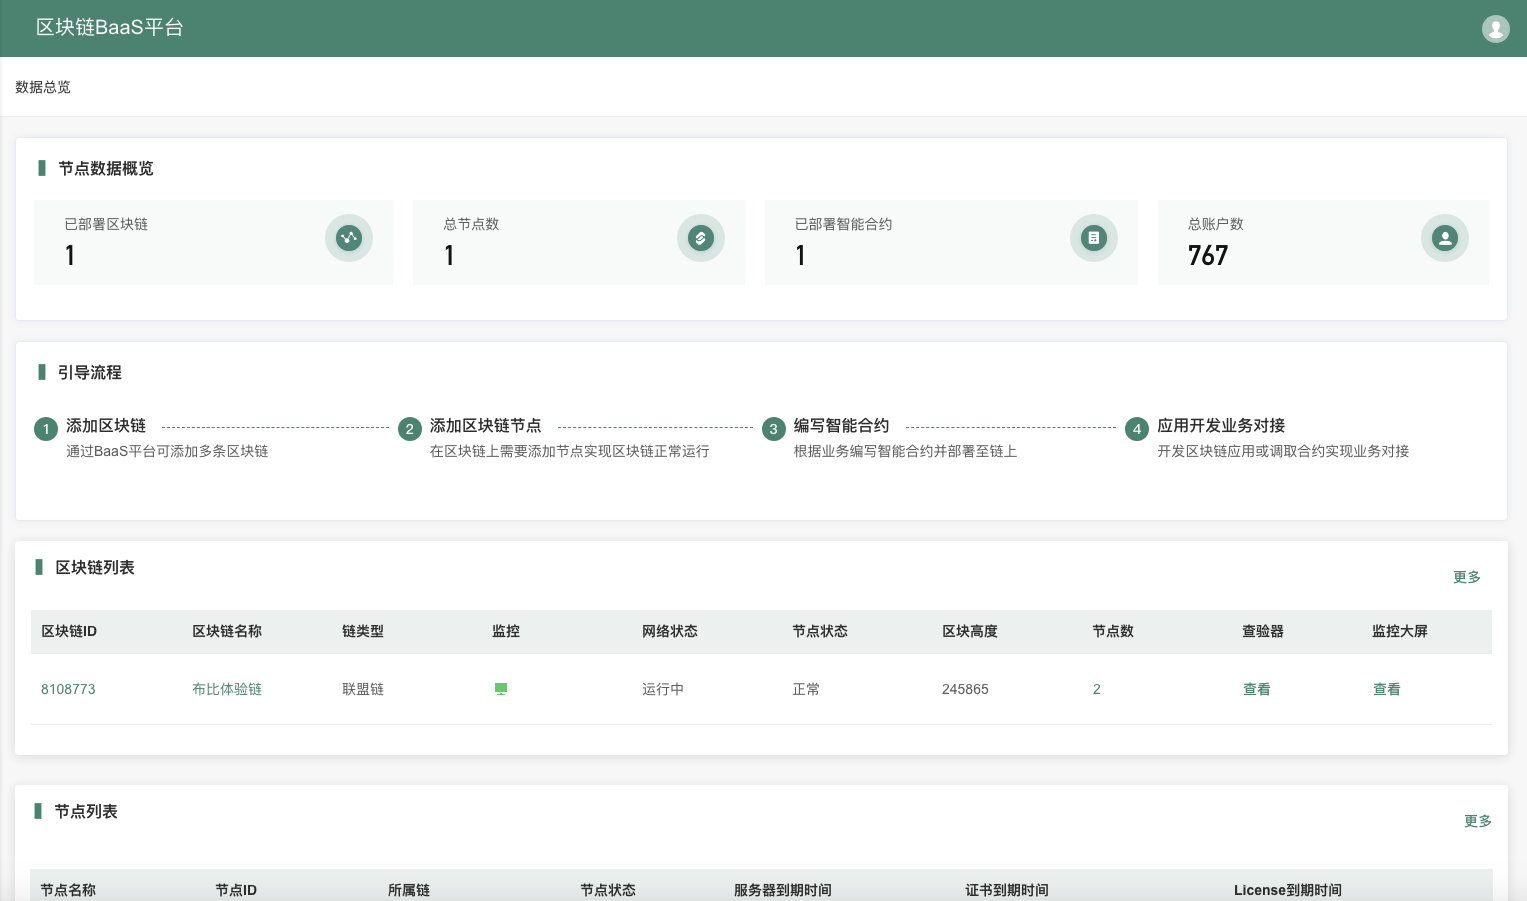The height and width of the screenshot is (901, 1527).
Task: Click the 所属链 column header
Action: click(x=409, y=890)
